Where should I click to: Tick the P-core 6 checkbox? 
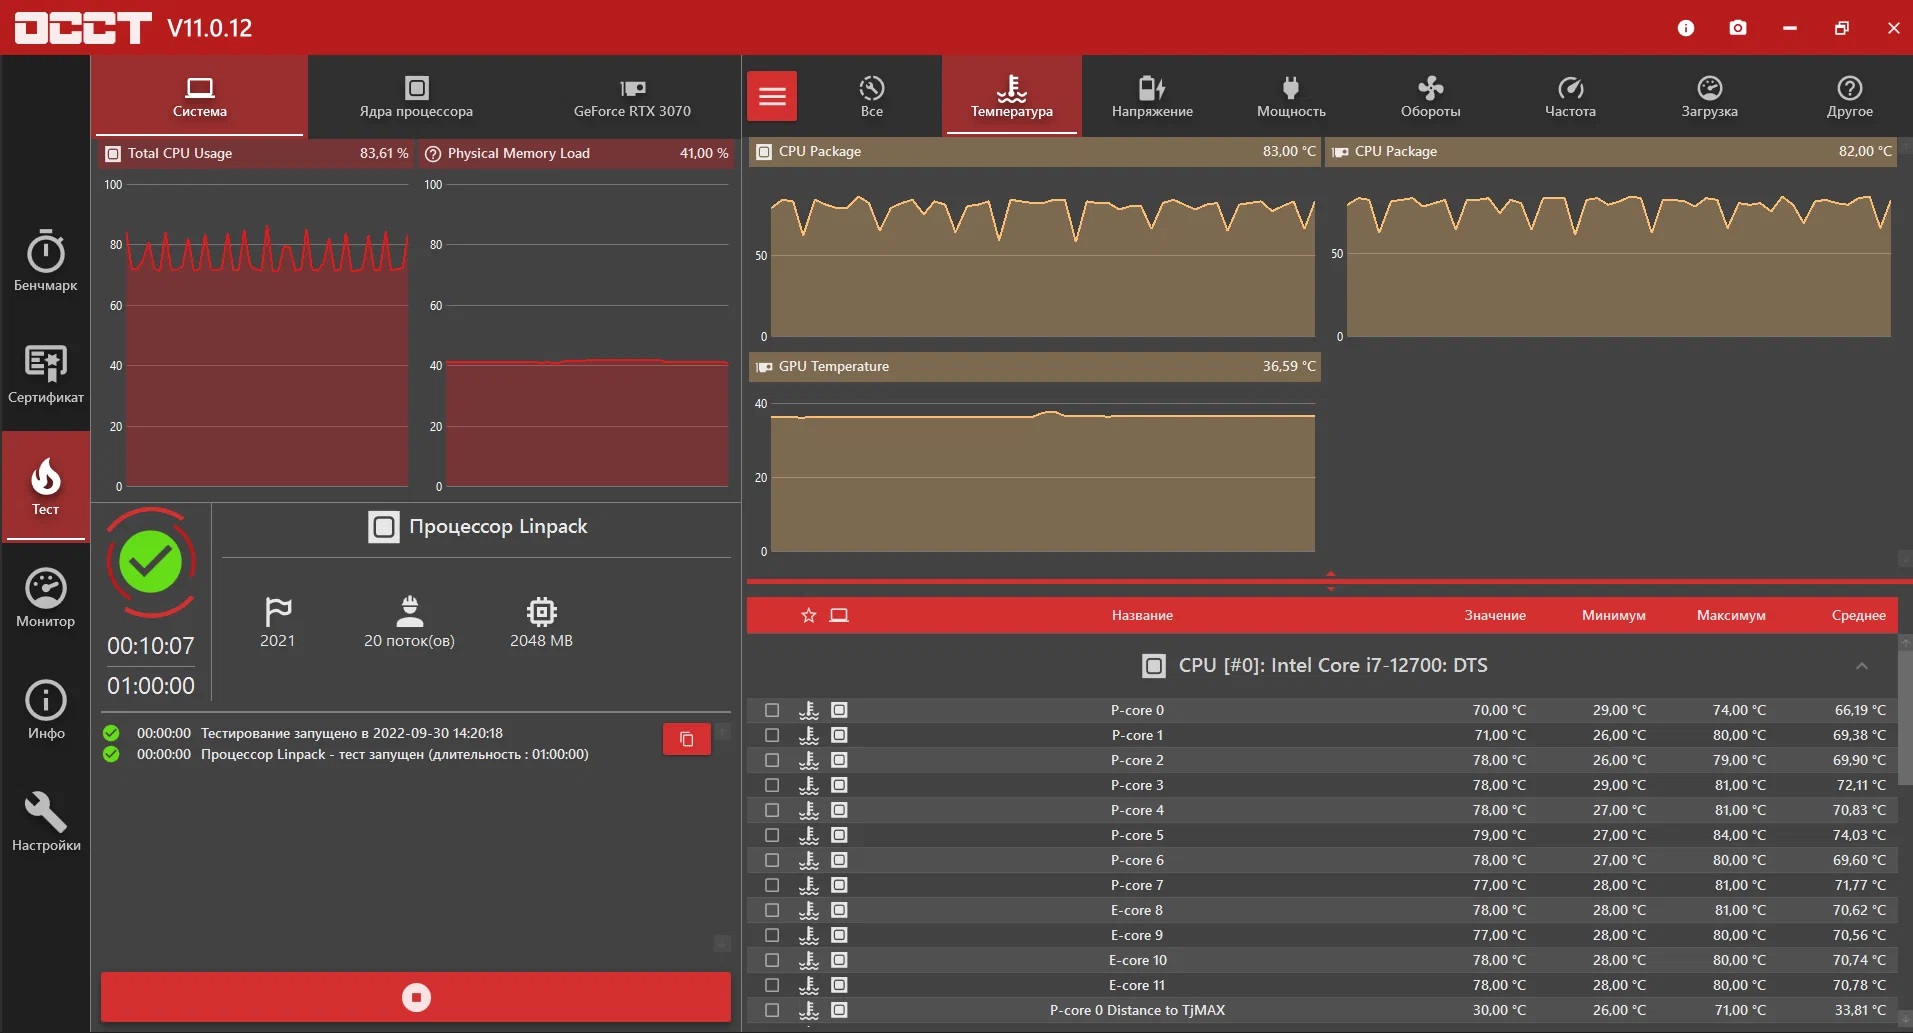pos(772,860)
